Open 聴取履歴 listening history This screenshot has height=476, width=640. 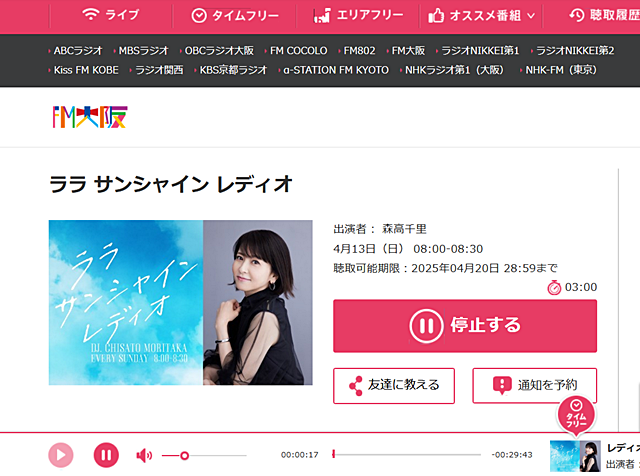[604, 16]
